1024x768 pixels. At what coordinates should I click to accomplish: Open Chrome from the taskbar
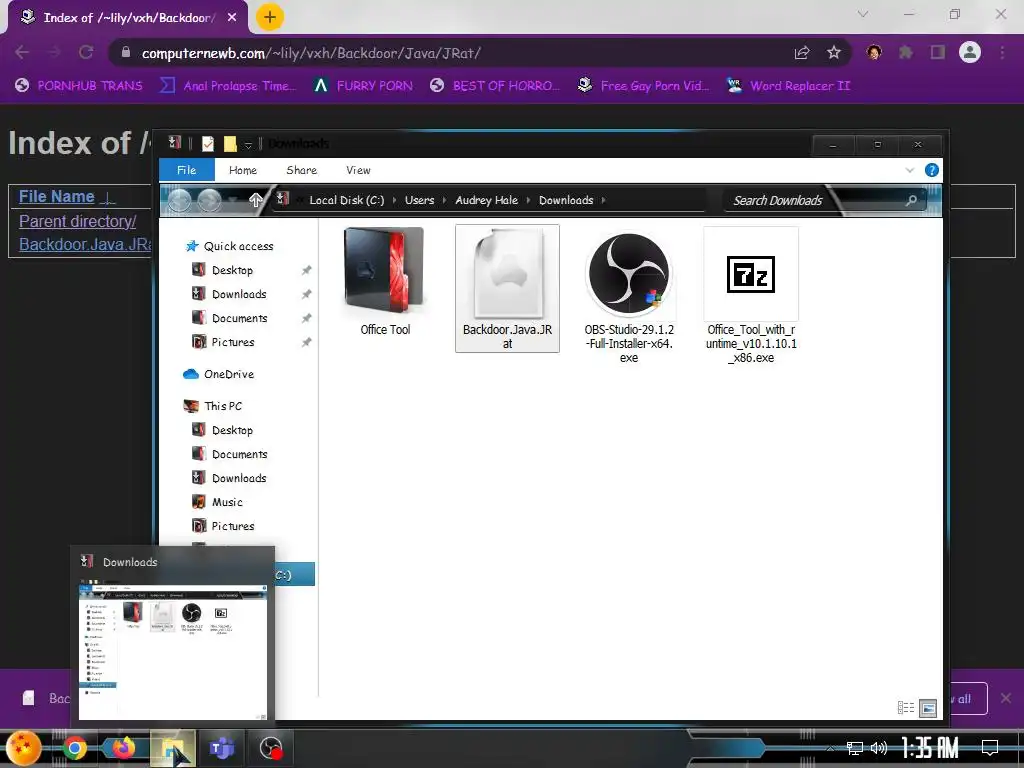[x=74, y=748]
